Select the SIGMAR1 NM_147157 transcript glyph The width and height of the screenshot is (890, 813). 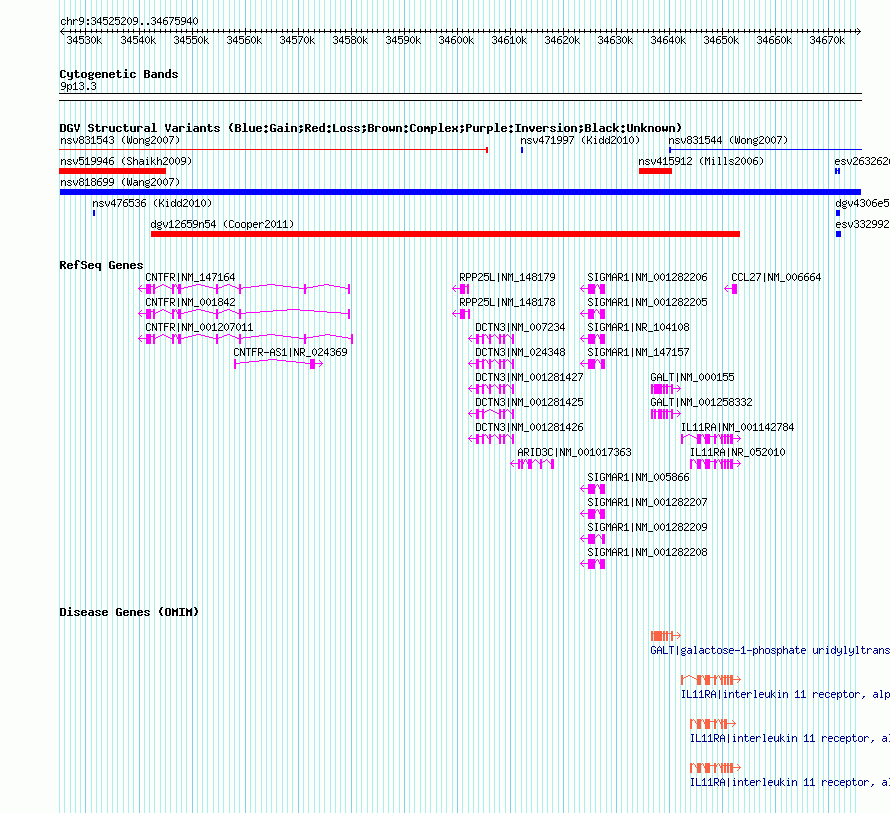593,364
